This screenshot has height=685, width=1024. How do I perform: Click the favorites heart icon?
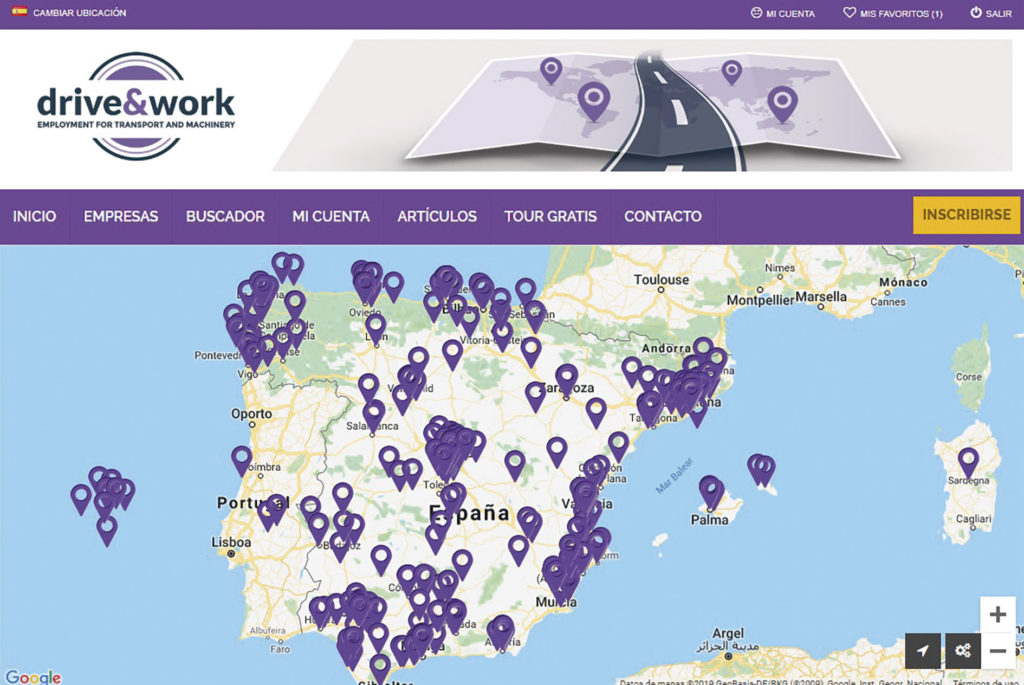point(849,12)
